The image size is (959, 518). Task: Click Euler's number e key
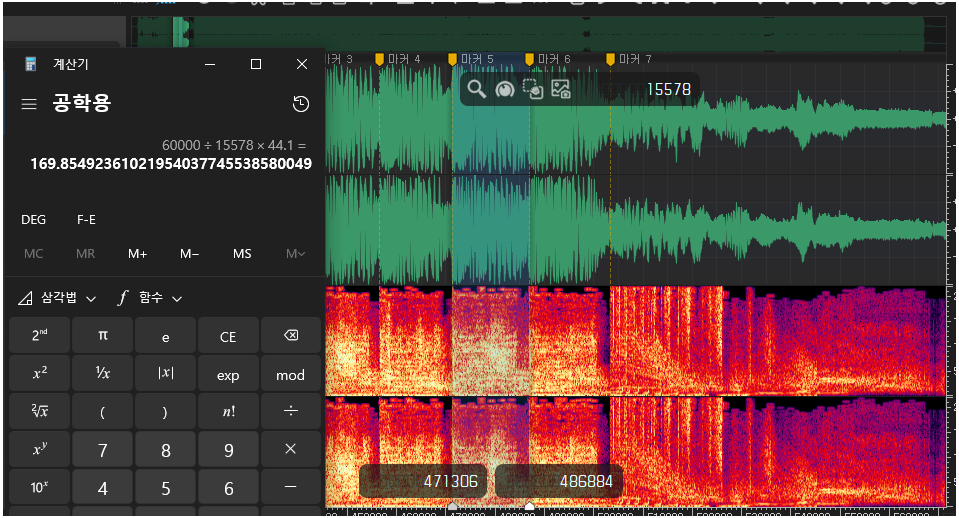tap(166, 335)
